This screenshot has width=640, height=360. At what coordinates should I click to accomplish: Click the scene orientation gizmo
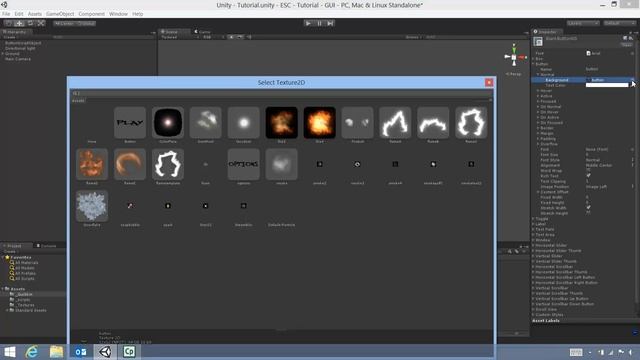(x=514, y=57)
